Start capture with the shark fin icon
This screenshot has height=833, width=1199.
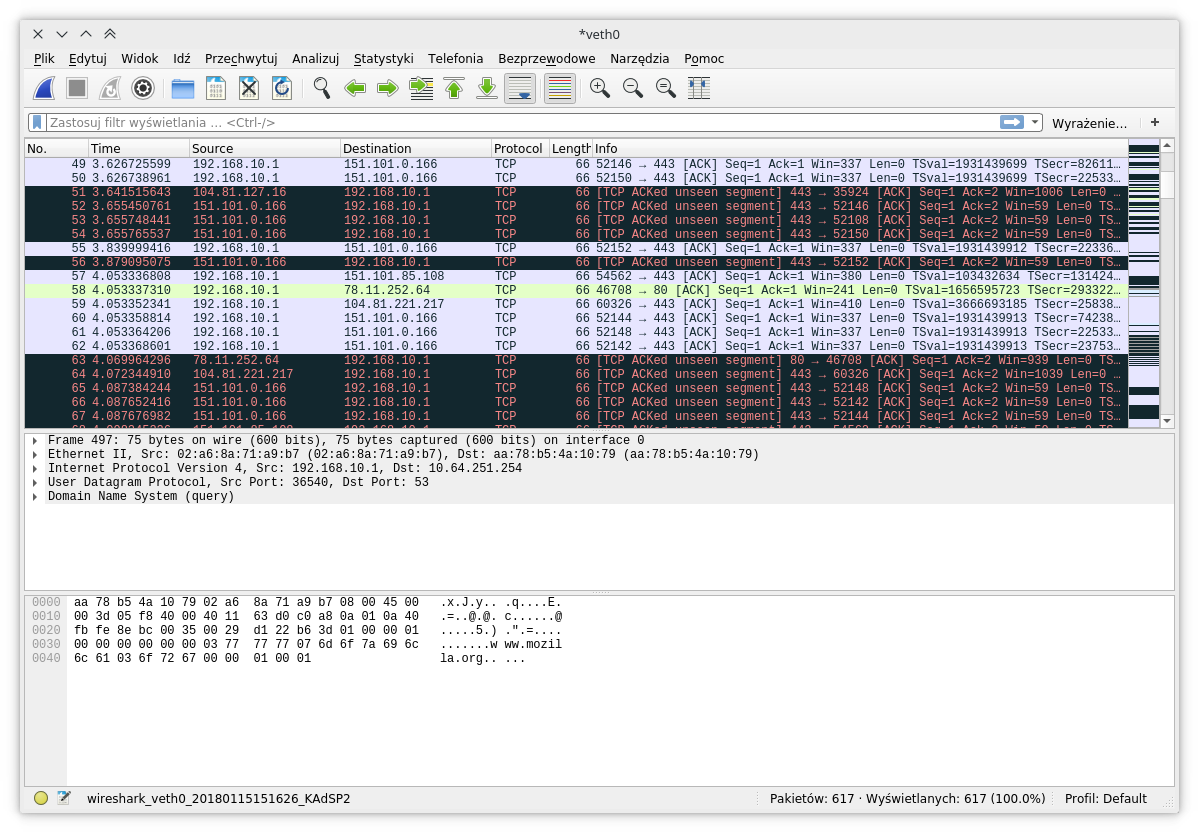point(43,89)
